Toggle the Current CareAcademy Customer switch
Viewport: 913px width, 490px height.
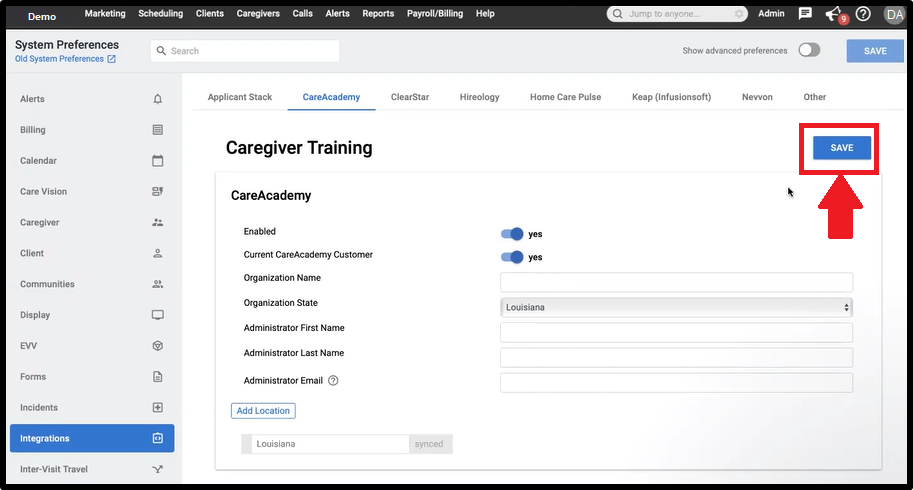(512, 257)
